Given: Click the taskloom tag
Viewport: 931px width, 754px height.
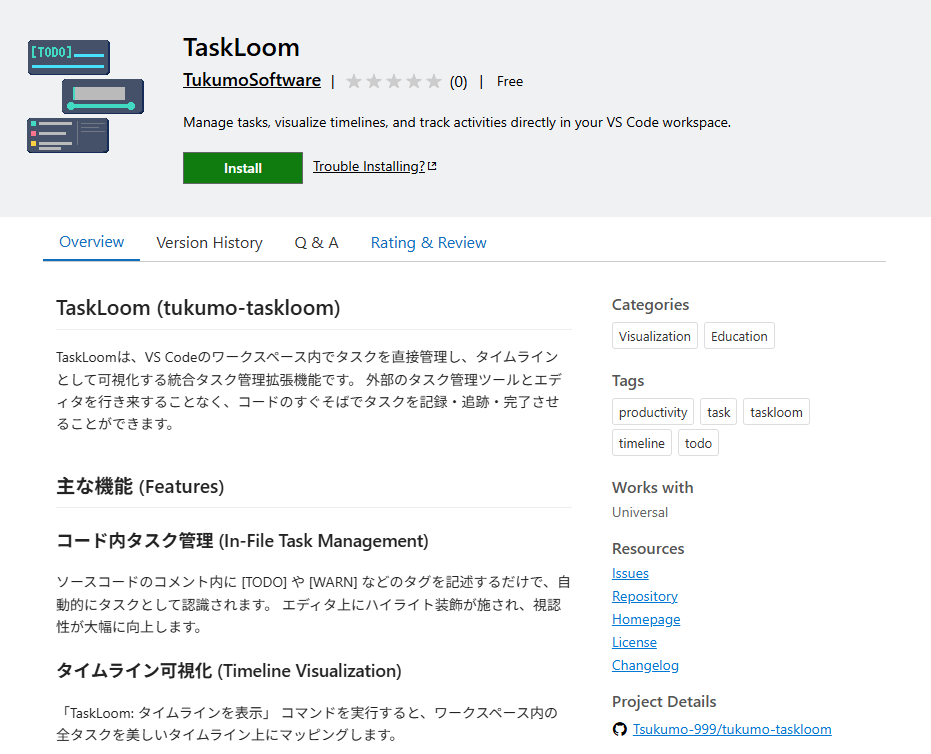Looking at the screenshot, I should [x=776, y=412].
